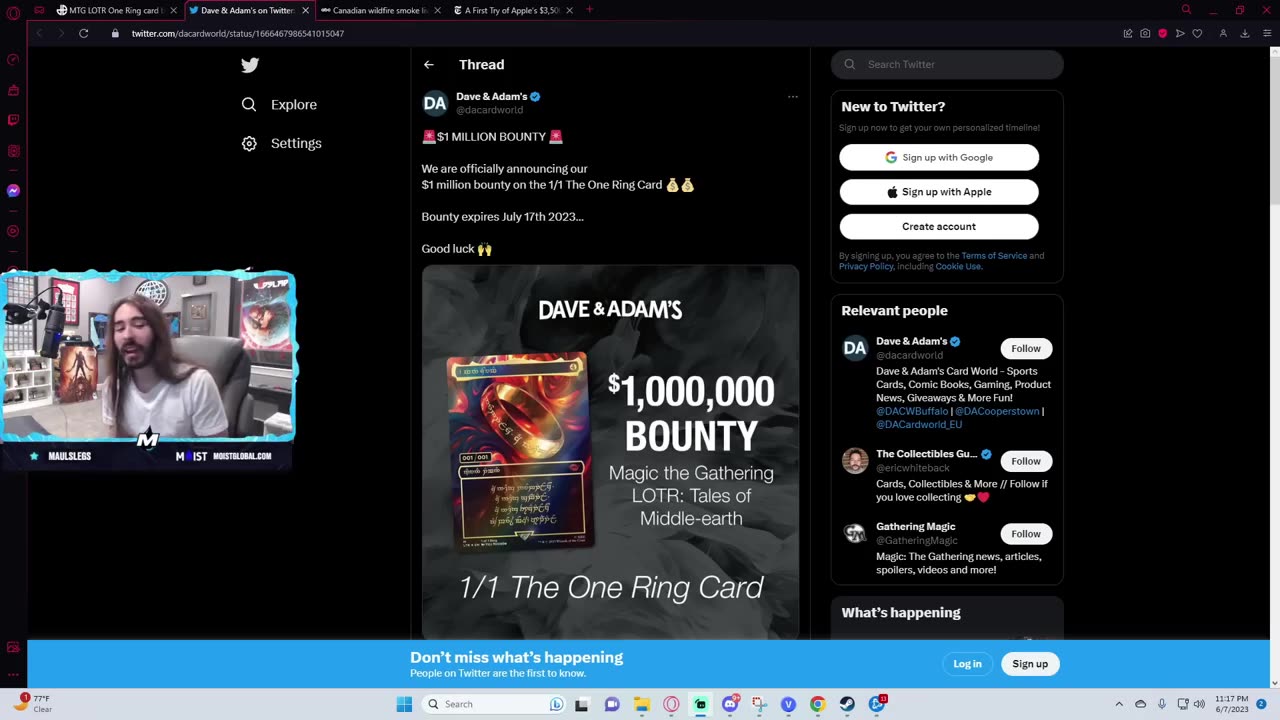Click the Twitch icon in Opera sidebar

13,120
